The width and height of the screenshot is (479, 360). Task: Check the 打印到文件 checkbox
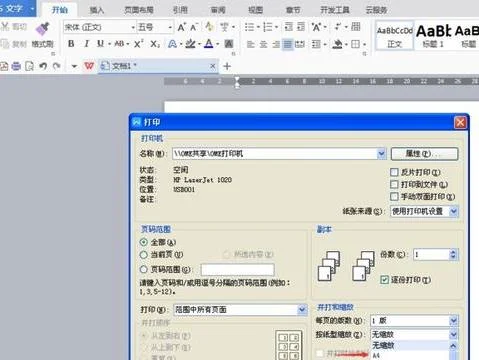pos(394,184)
